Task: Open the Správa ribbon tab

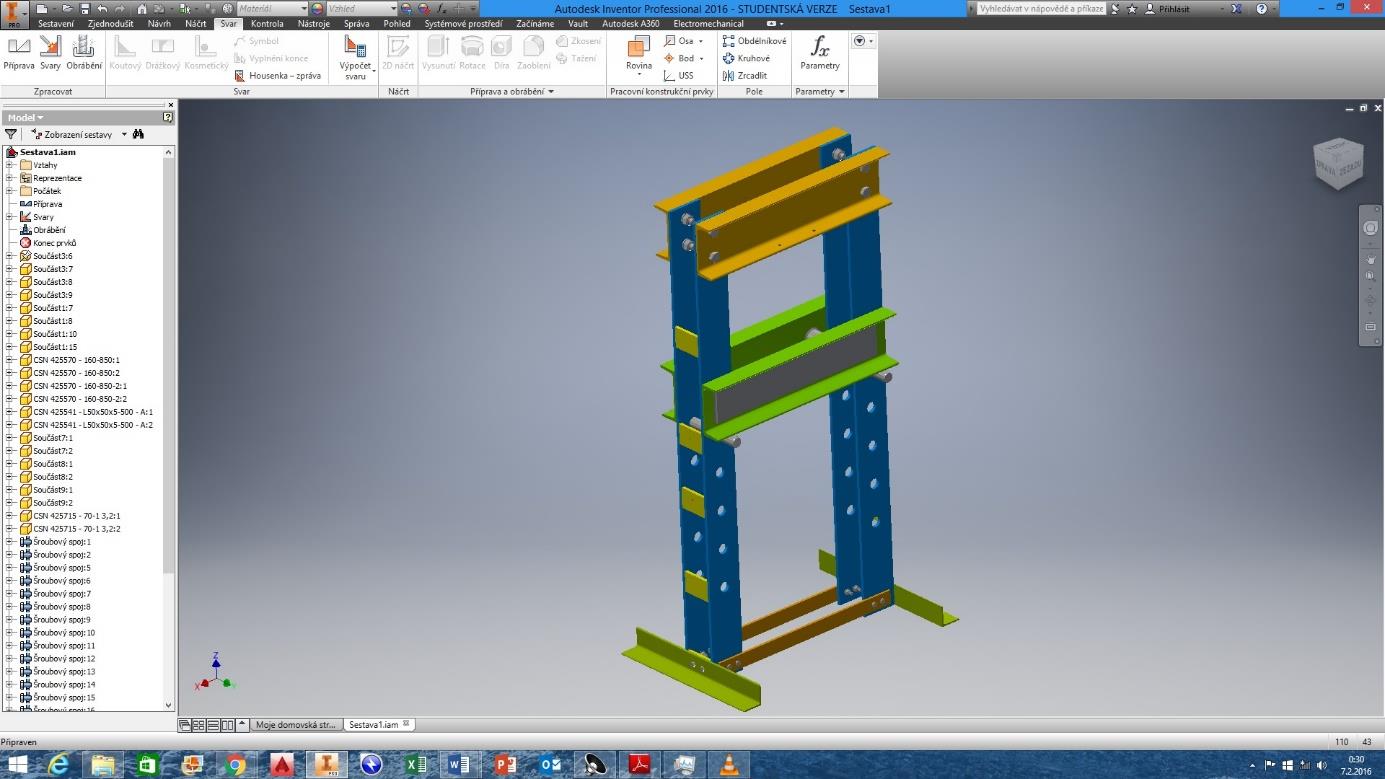Action: (356, 23)
